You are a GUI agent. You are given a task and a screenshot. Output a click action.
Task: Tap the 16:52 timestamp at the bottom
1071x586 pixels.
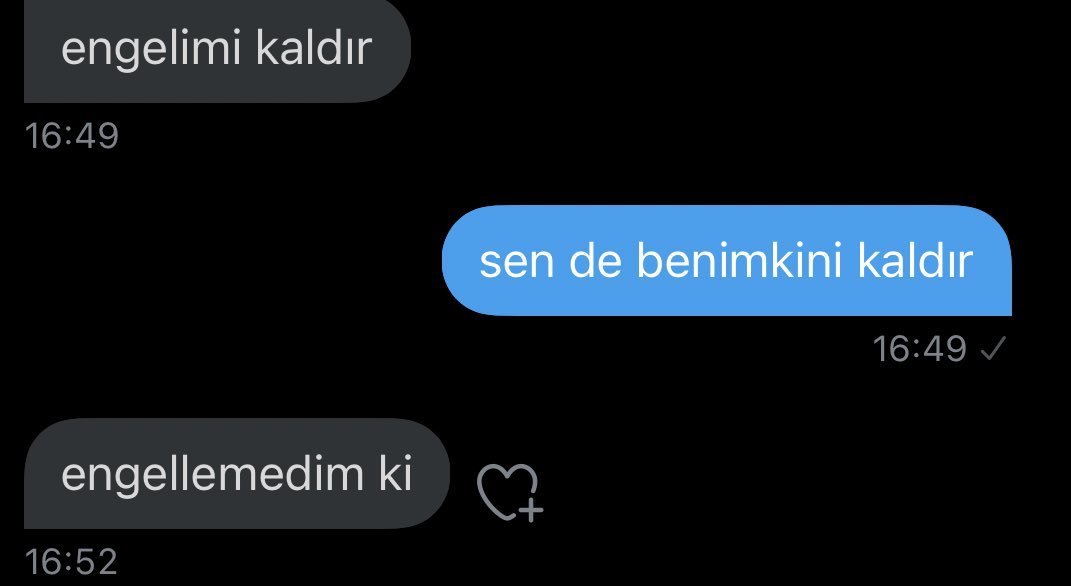coord(72,561)
